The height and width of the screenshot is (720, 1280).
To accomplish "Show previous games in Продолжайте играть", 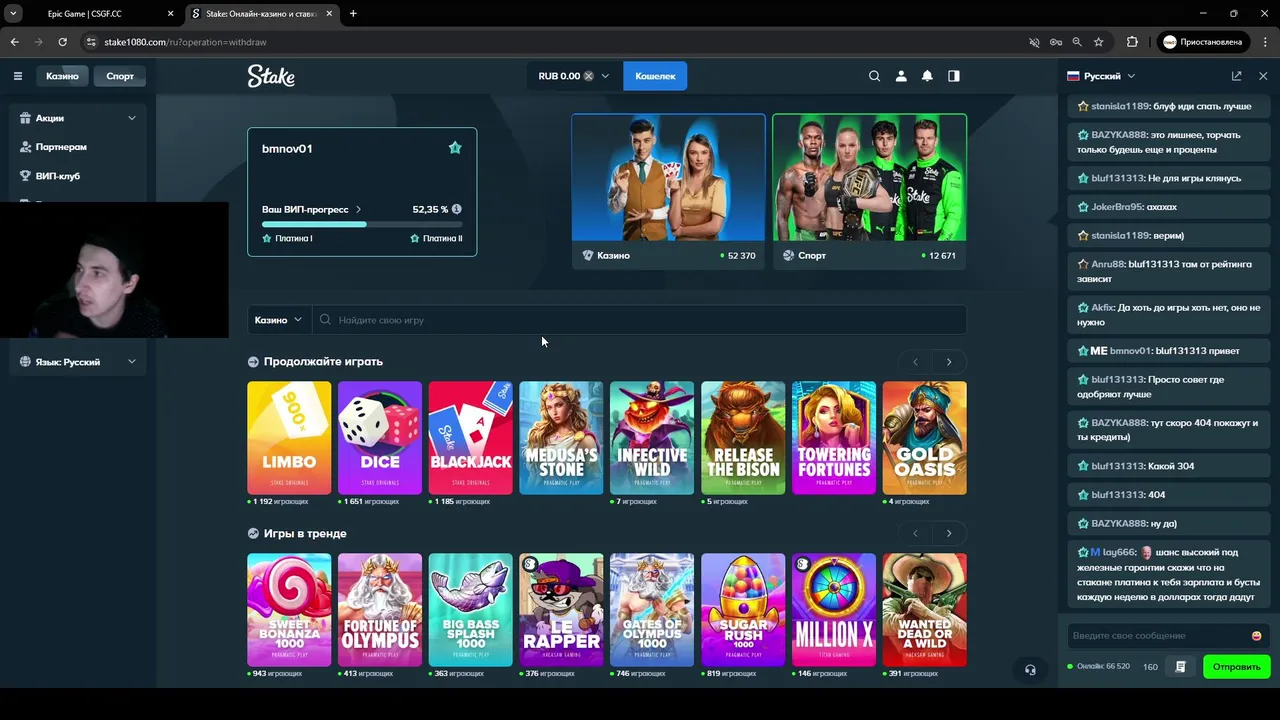I will pyautogui.click(x=915, y=362).
